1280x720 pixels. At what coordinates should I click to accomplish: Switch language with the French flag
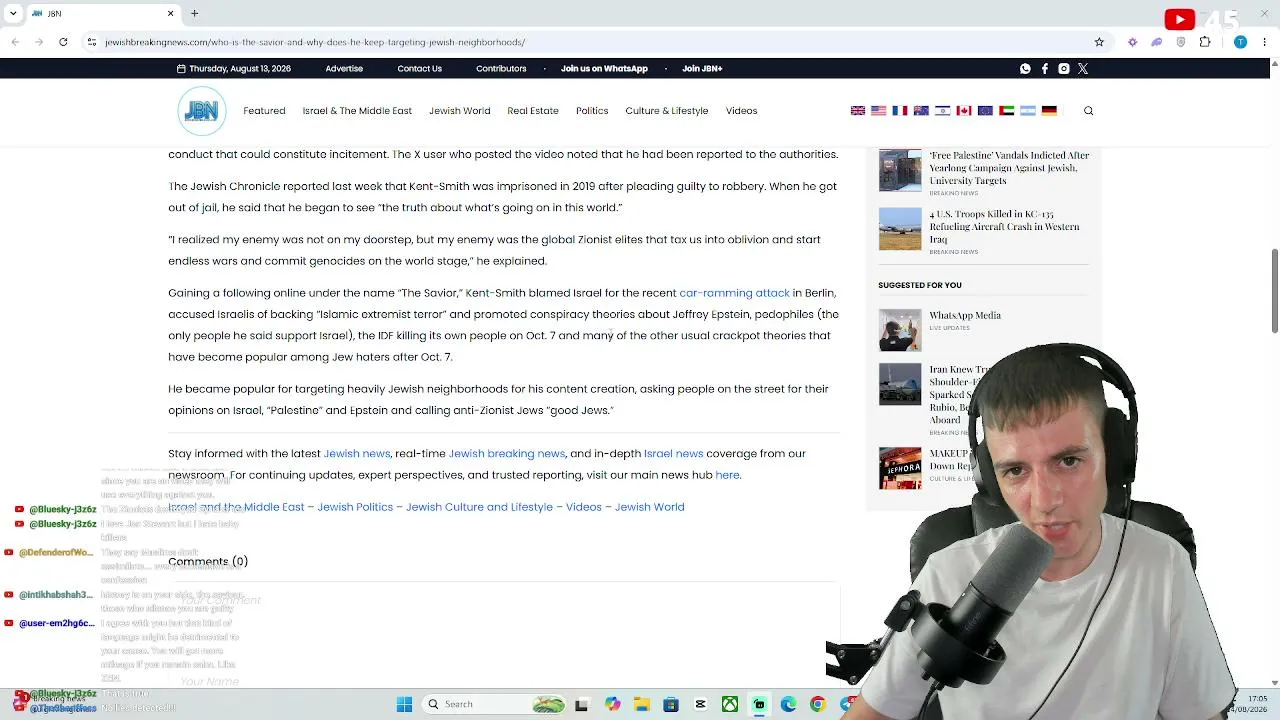(x=900, y=111)
